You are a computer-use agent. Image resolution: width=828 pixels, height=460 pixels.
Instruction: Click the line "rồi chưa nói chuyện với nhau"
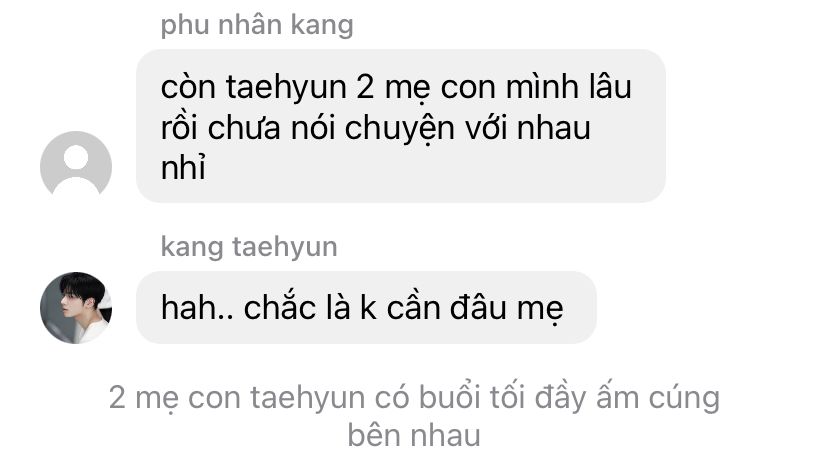(375, 128)
